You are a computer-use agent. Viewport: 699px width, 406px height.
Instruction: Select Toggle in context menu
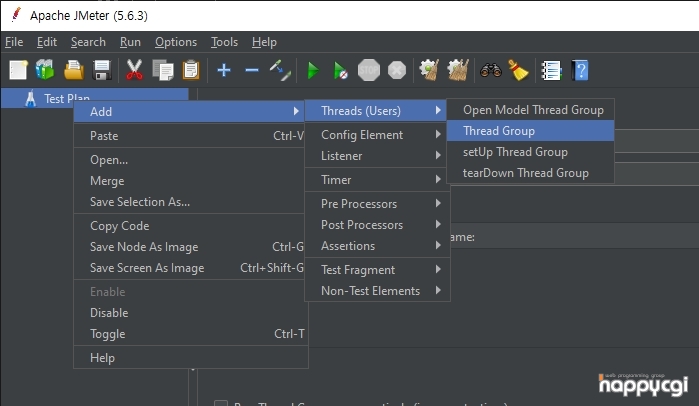(189, 333)
